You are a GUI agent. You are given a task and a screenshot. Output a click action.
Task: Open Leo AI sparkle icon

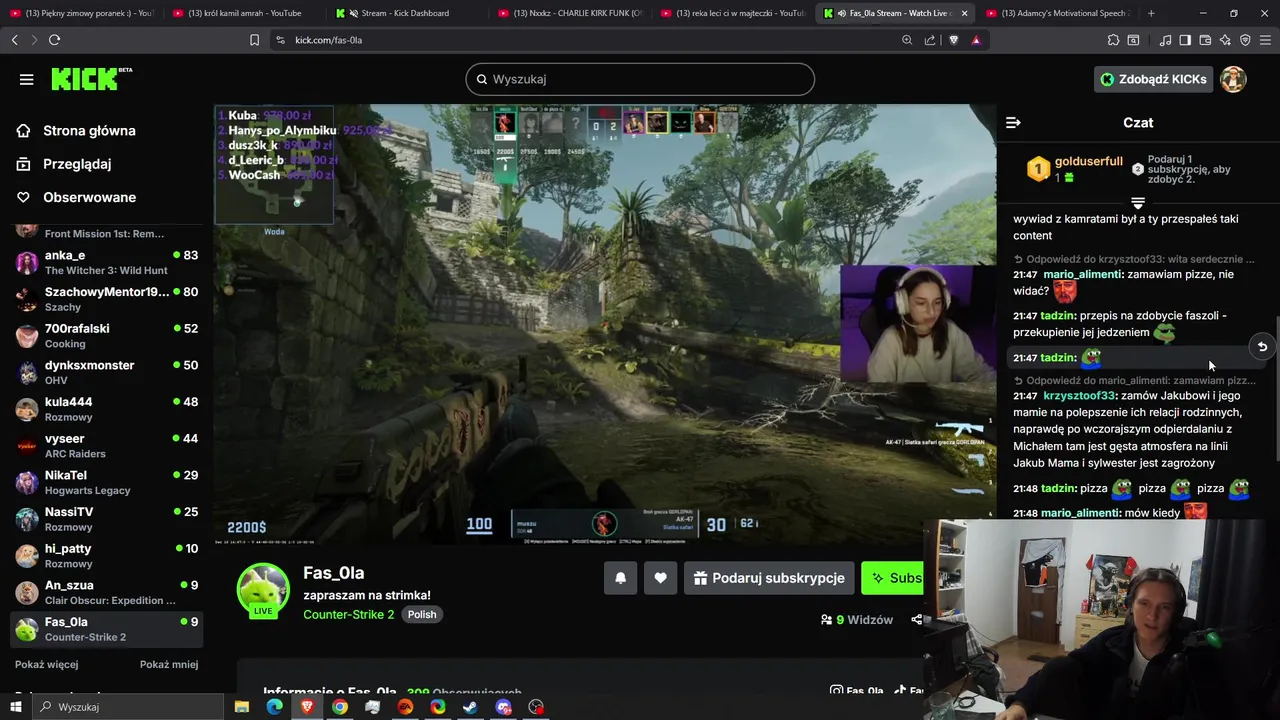coord(1225,40)
